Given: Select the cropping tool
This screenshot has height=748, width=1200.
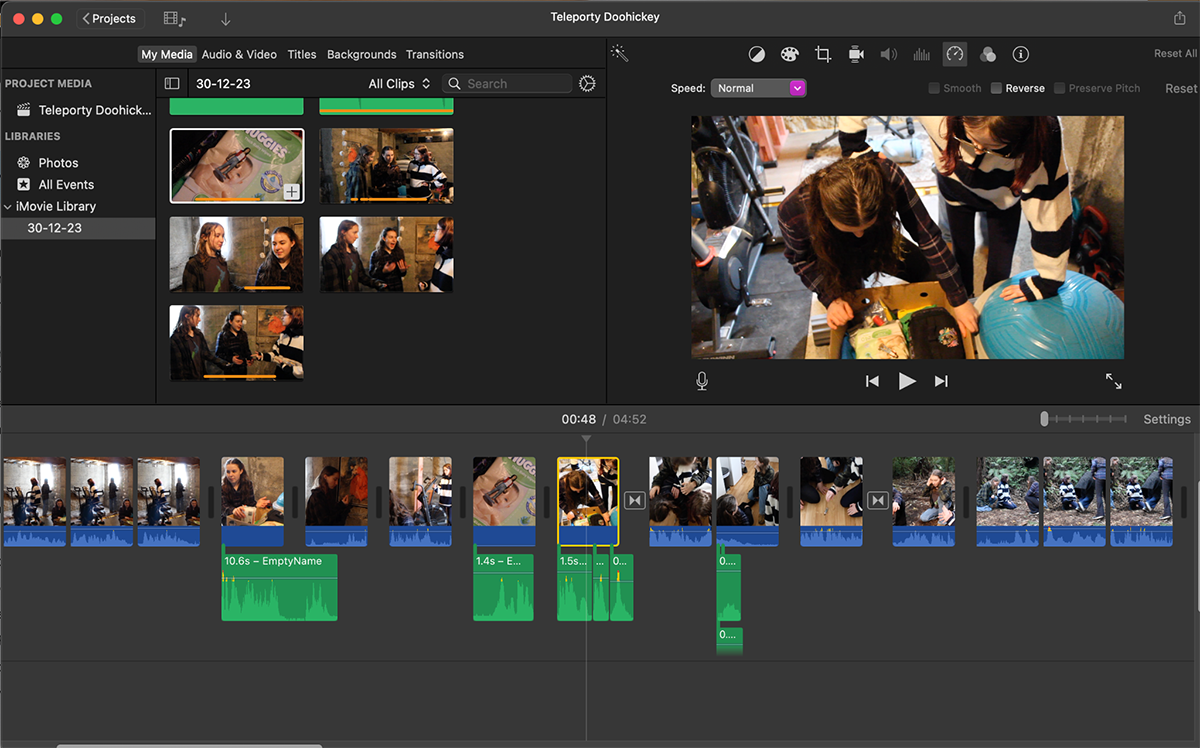Looking at the screenshot, I should tap(823, 54).
